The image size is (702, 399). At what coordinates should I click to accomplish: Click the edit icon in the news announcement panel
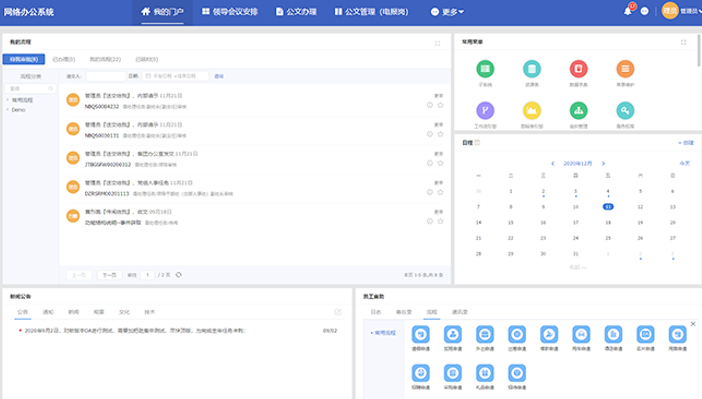[x=338, y=312]
